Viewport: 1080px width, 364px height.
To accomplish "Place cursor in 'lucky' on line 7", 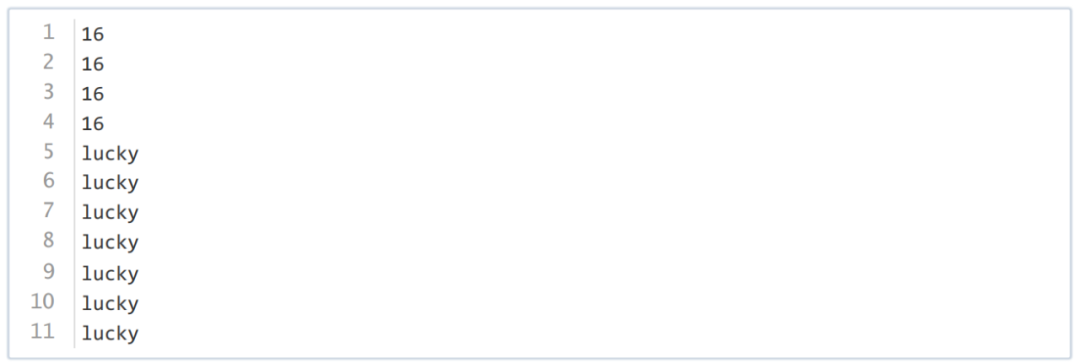I will pos(110,214).
